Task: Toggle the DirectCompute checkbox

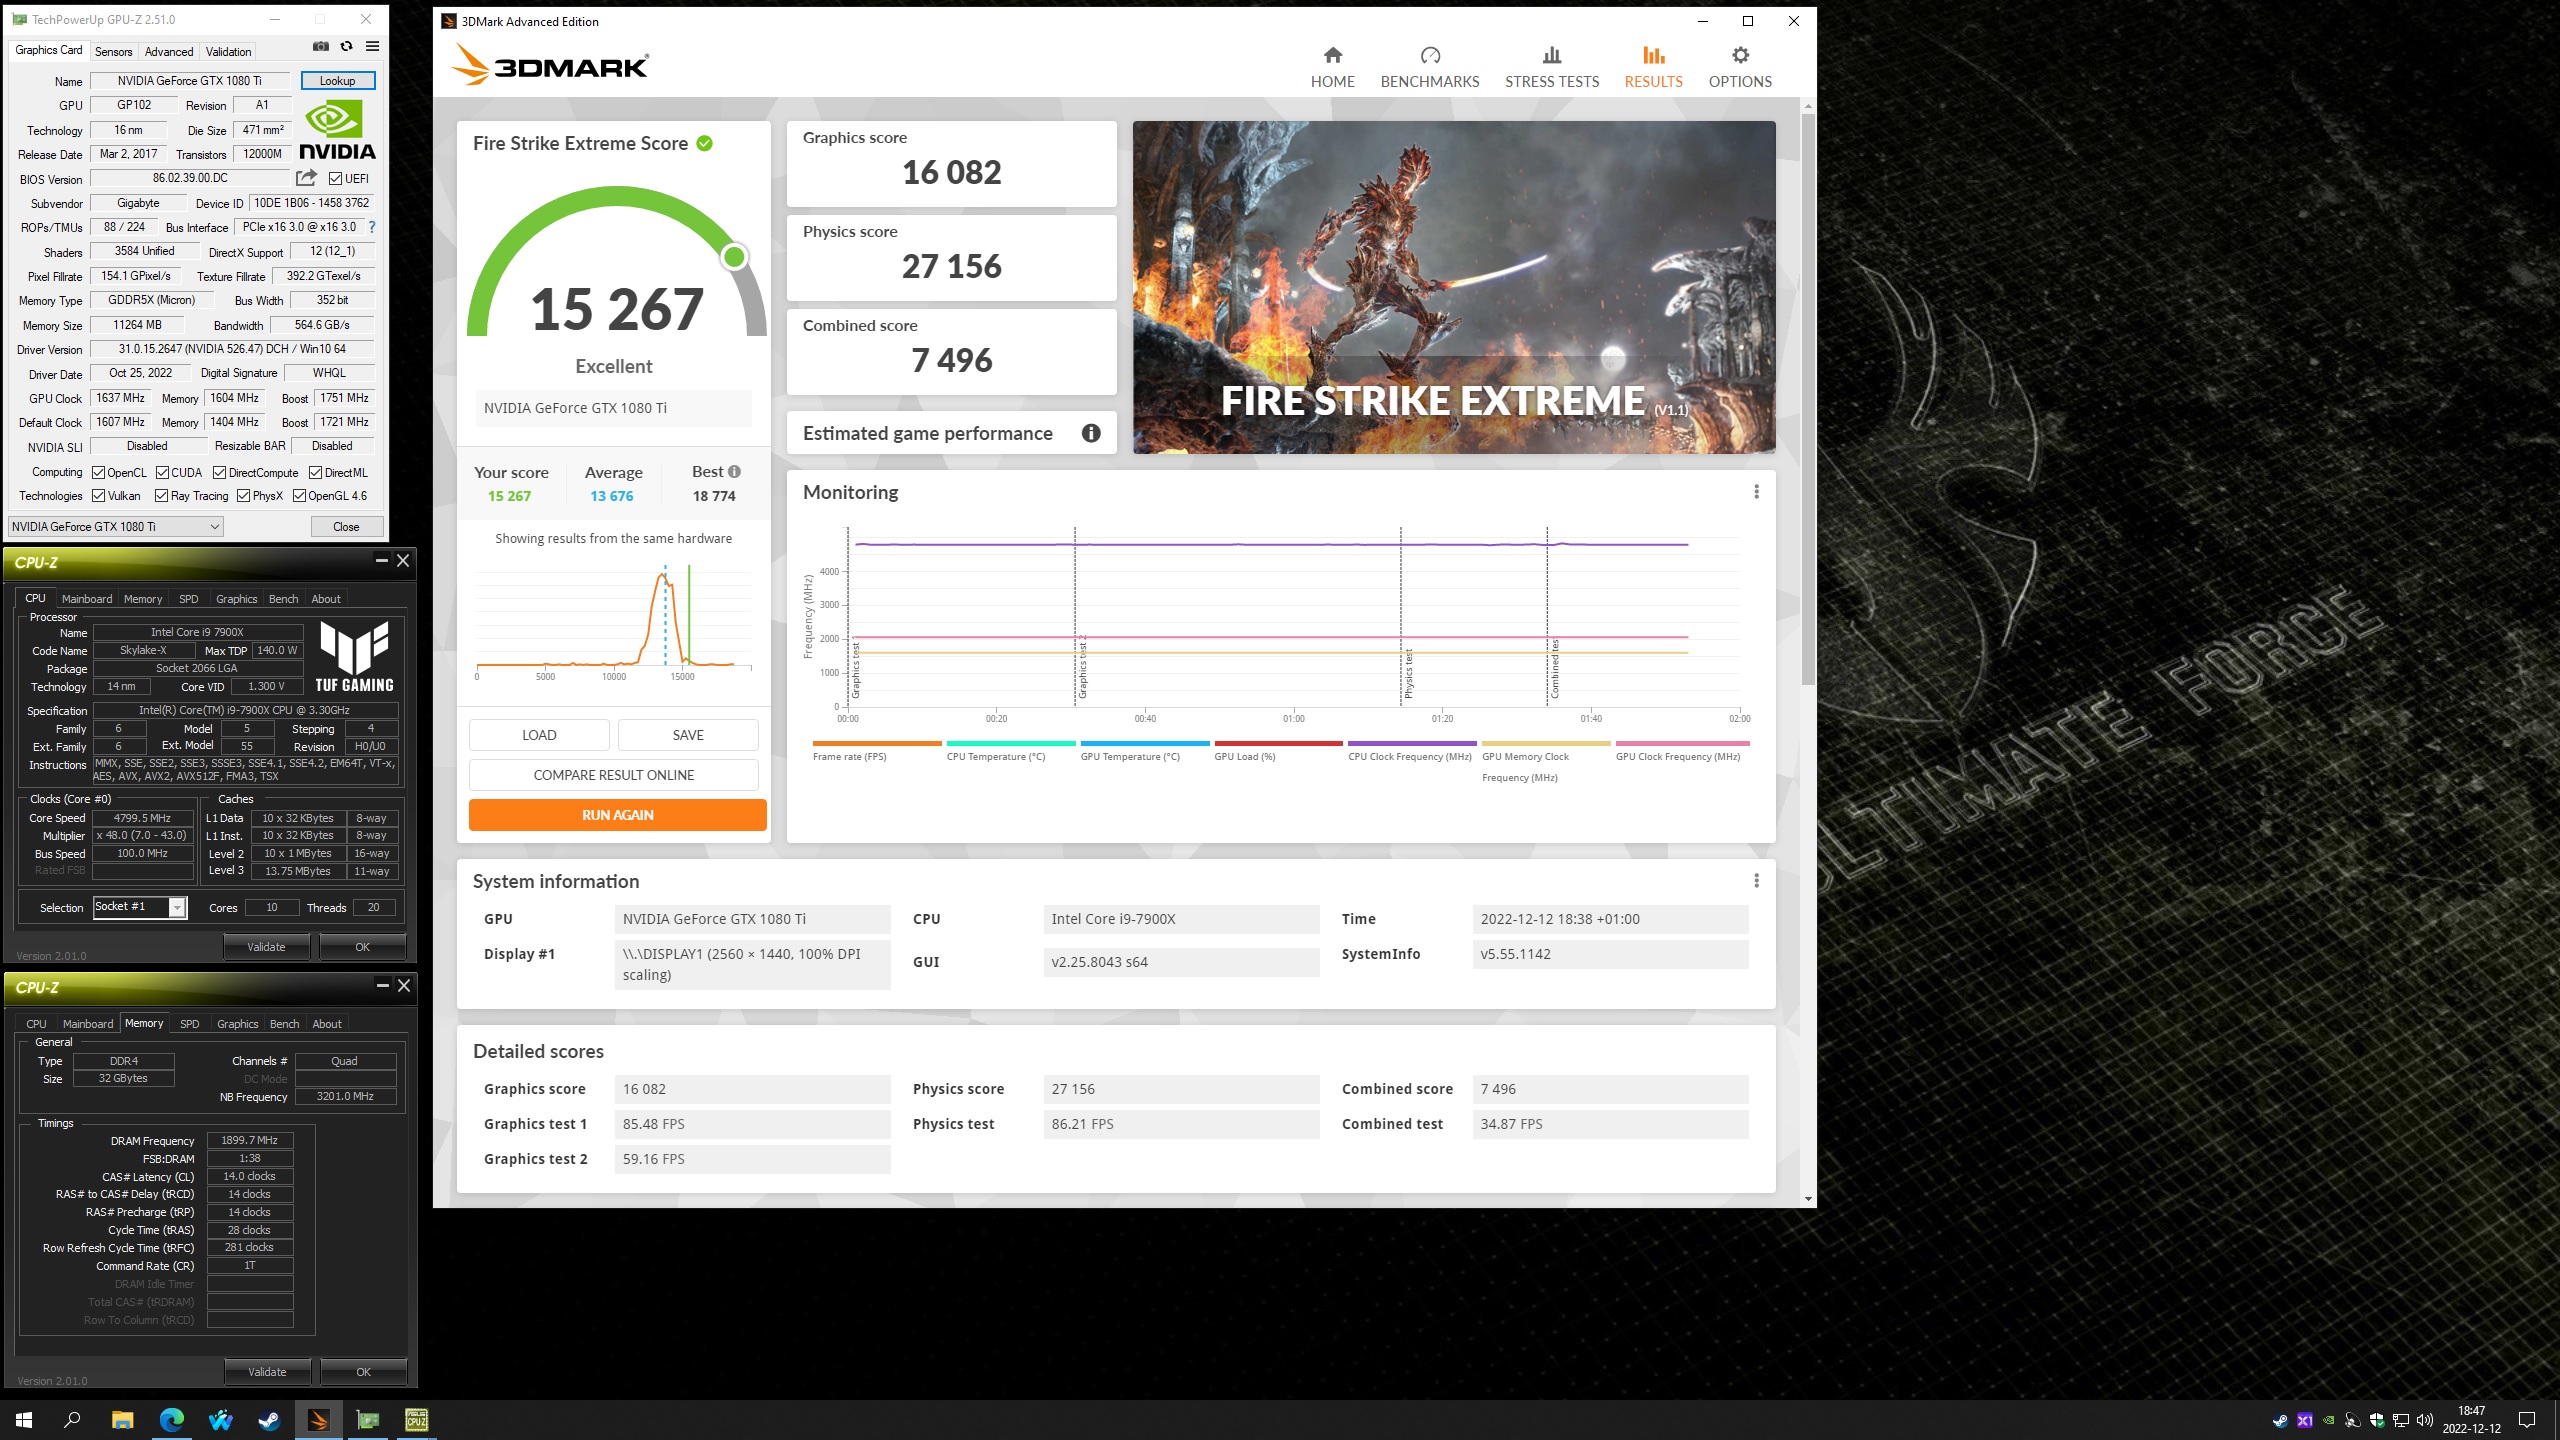Action: point(219,473)
